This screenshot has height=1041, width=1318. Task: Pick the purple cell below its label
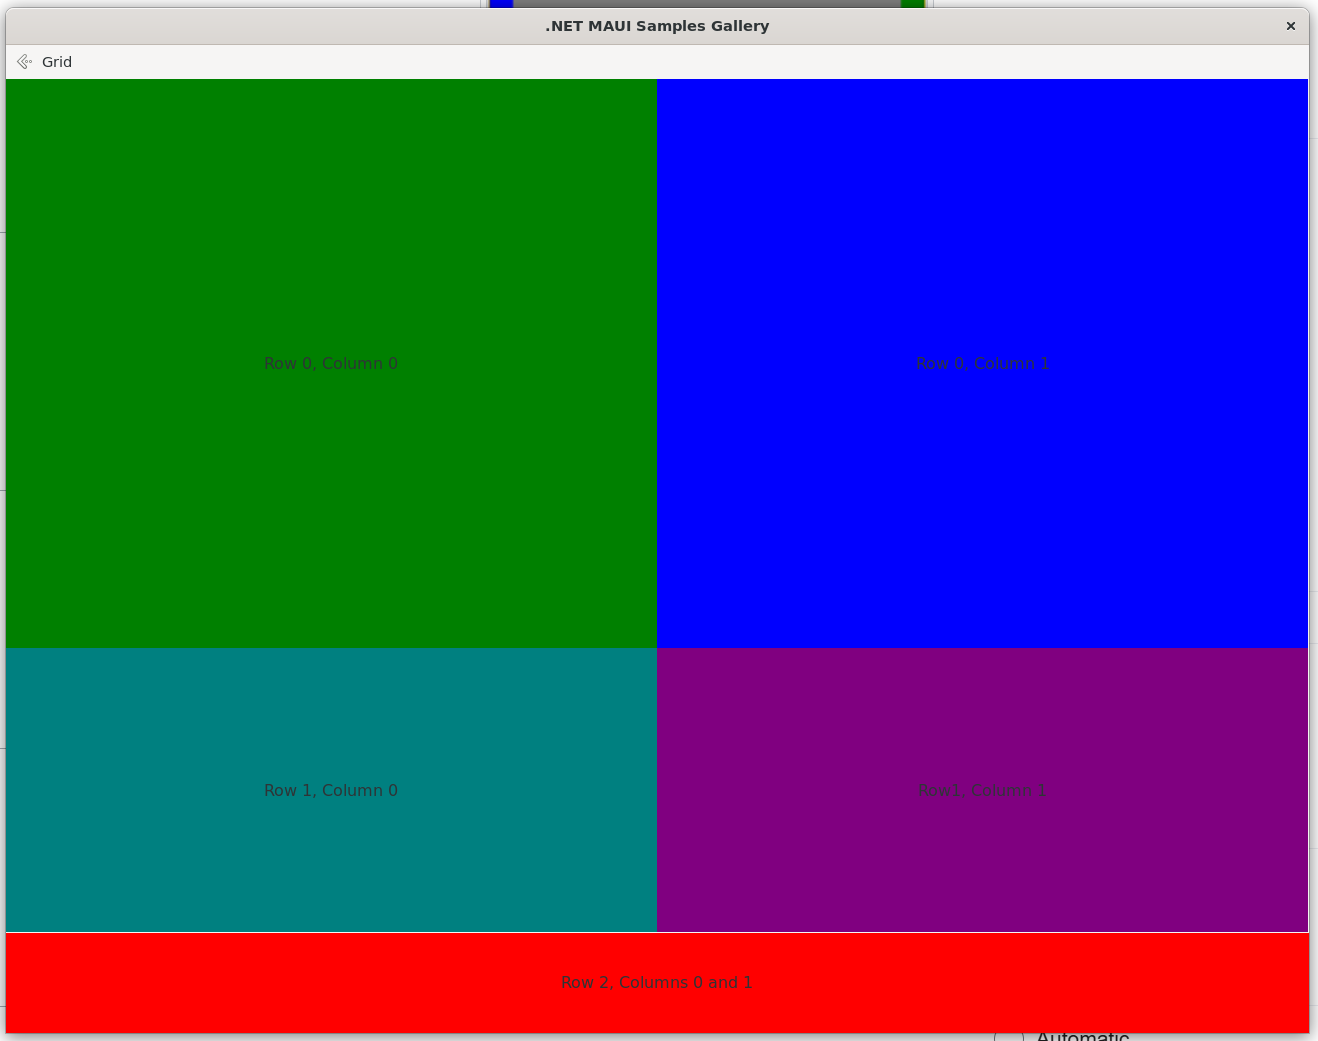[x=982, y=870]
